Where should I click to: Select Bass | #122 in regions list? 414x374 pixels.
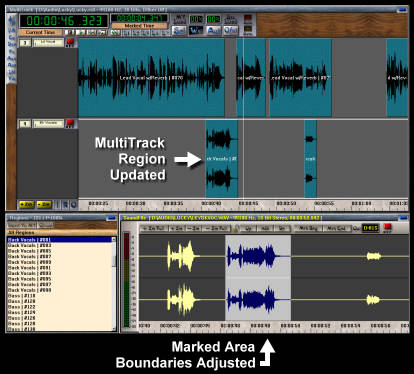coord(59,307)
